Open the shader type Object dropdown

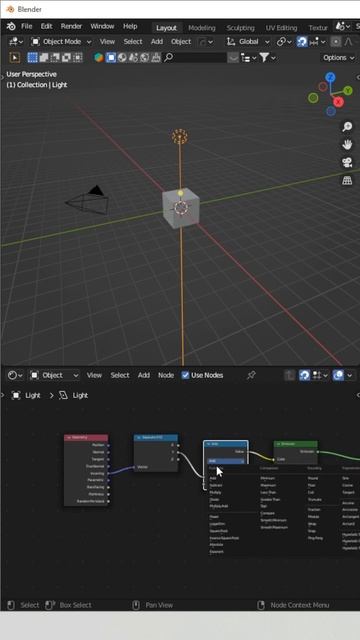click(54, 375)
